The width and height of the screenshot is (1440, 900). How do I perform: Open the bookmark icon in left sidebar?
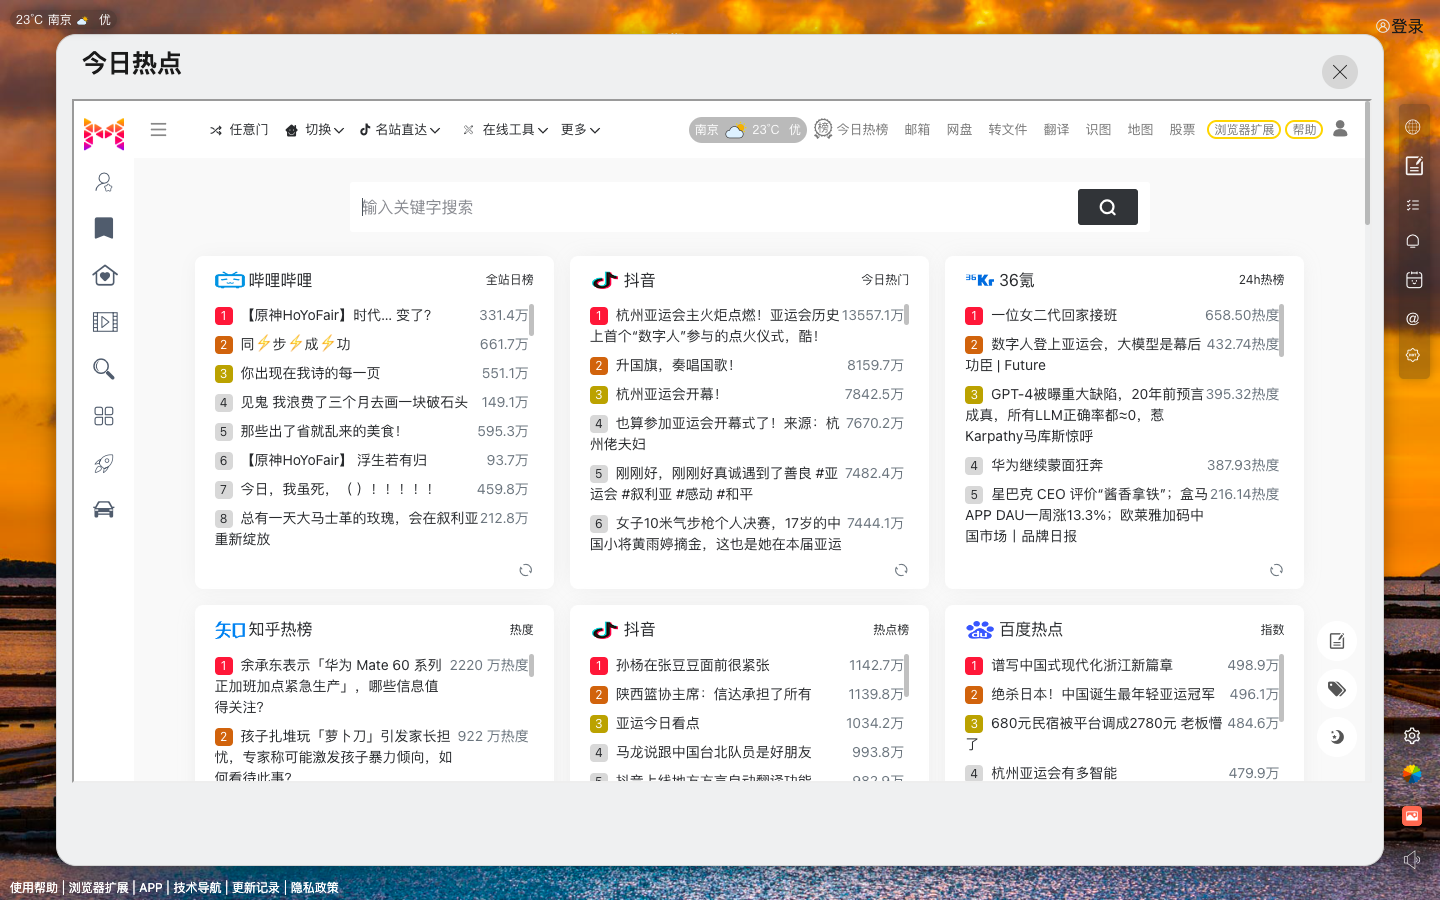(x=104, y=228)
